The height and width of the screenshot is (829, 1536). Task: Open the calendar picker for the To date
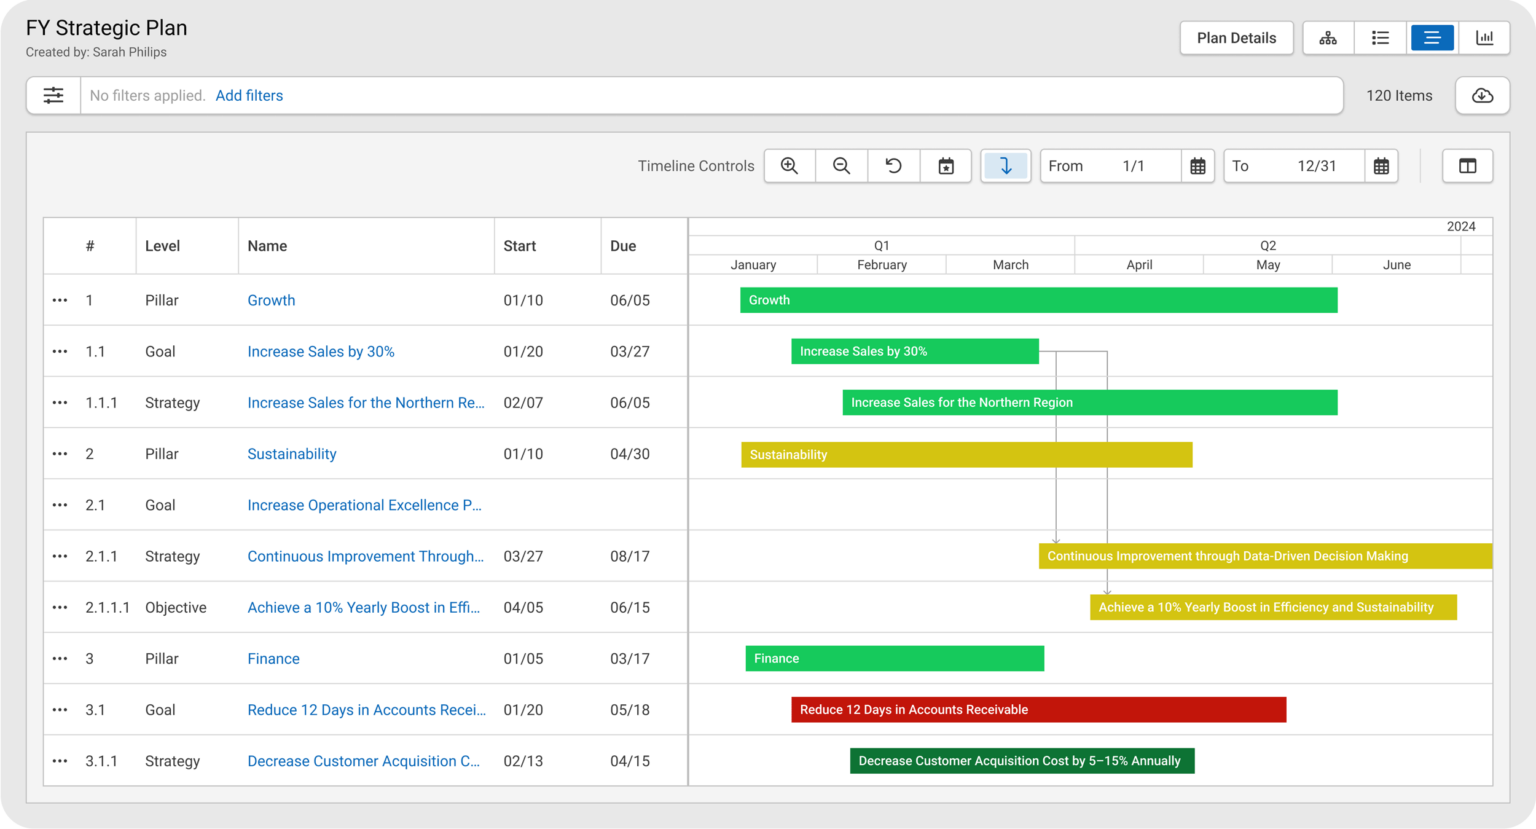point(1381,166)
